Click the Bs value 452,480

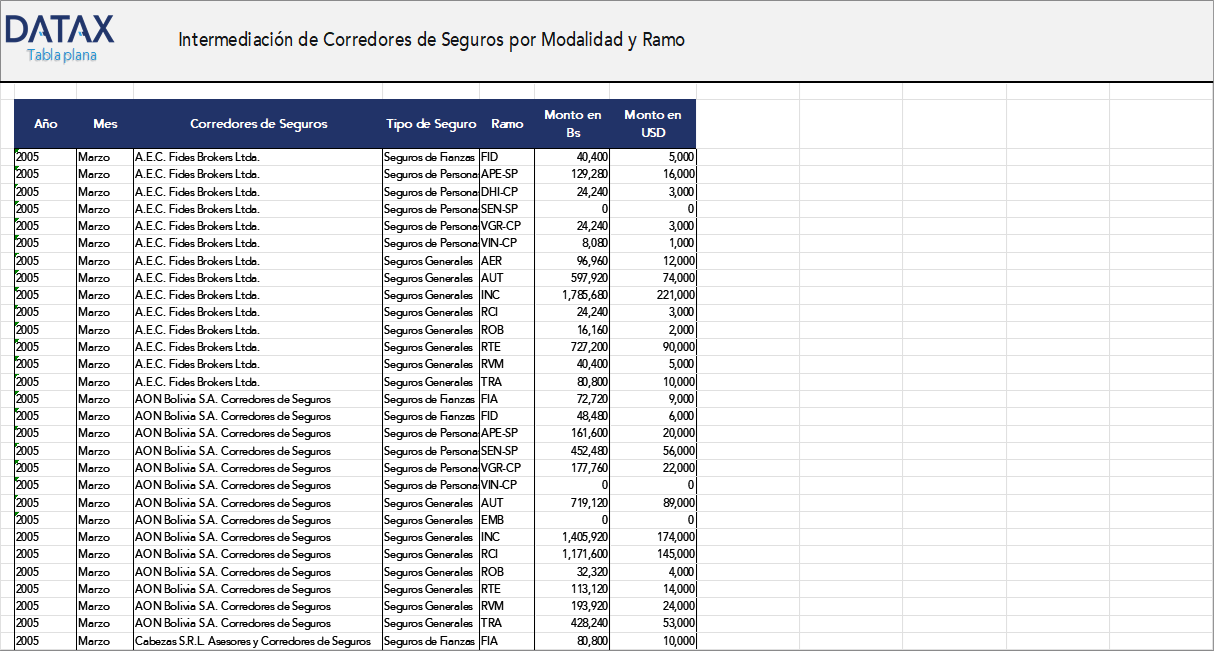(572, 451)
